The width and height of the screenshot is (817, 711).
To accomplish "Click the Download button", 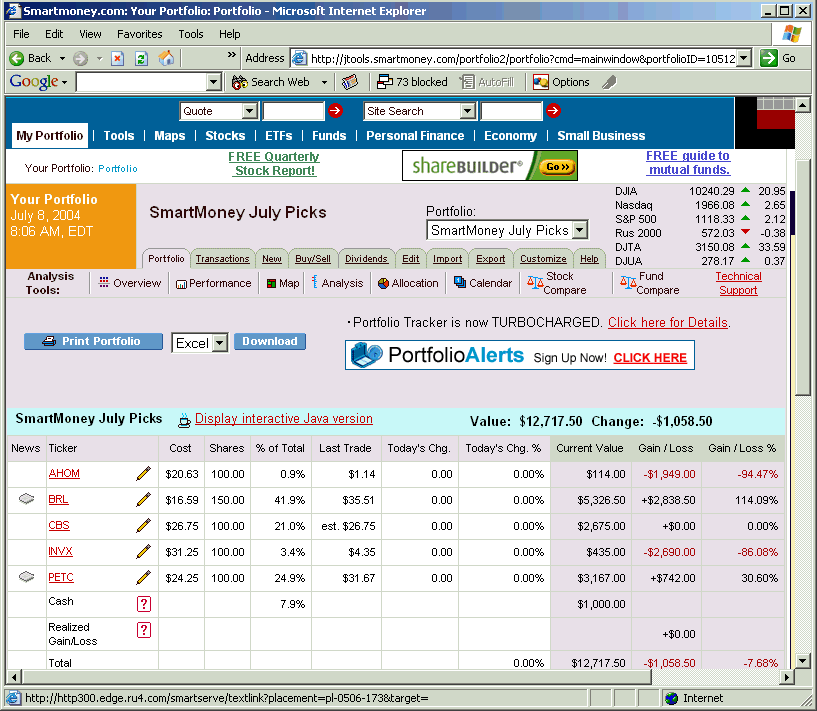I will coord(270,341).
